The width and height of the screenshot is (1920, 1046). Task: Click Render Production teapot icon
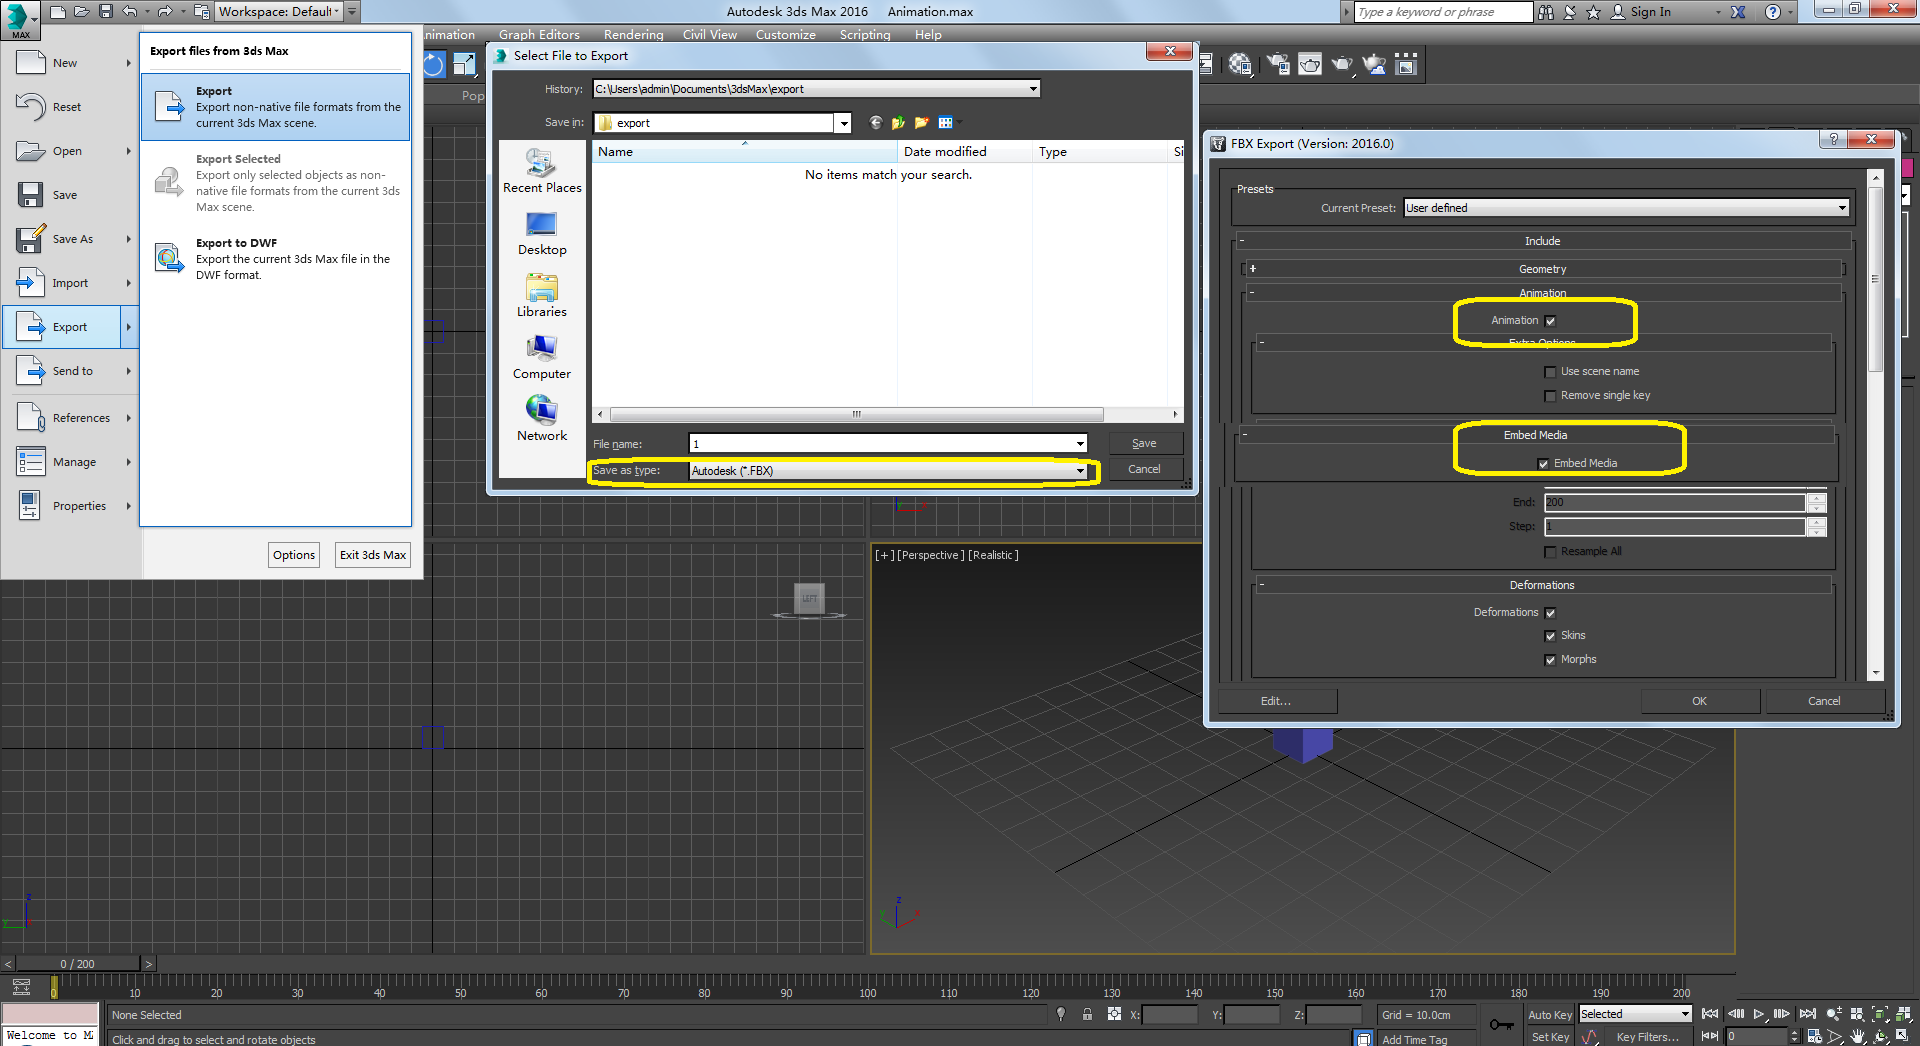1342,65
